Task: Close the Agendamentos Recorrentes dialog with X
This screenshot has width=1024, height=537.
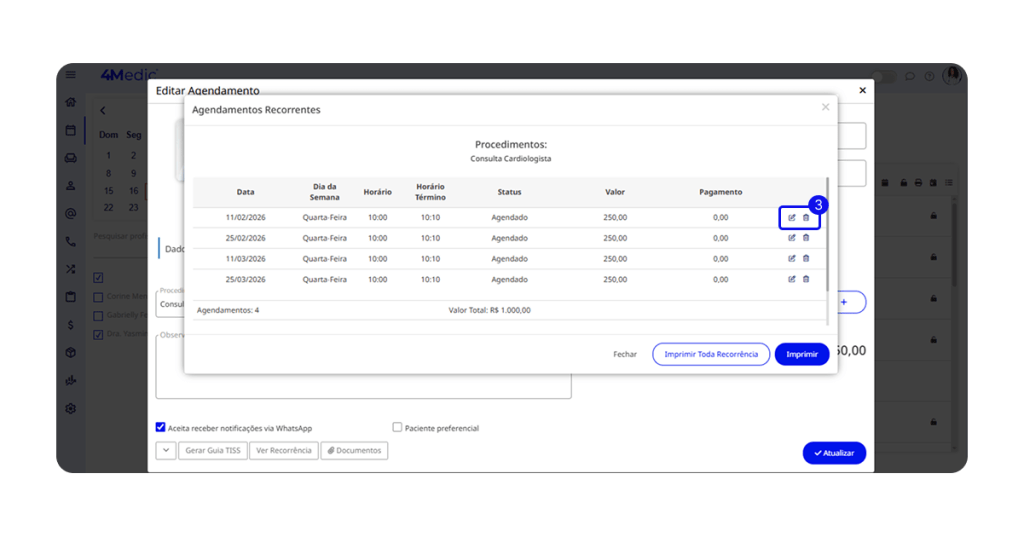Action: [x=825, y=107]
